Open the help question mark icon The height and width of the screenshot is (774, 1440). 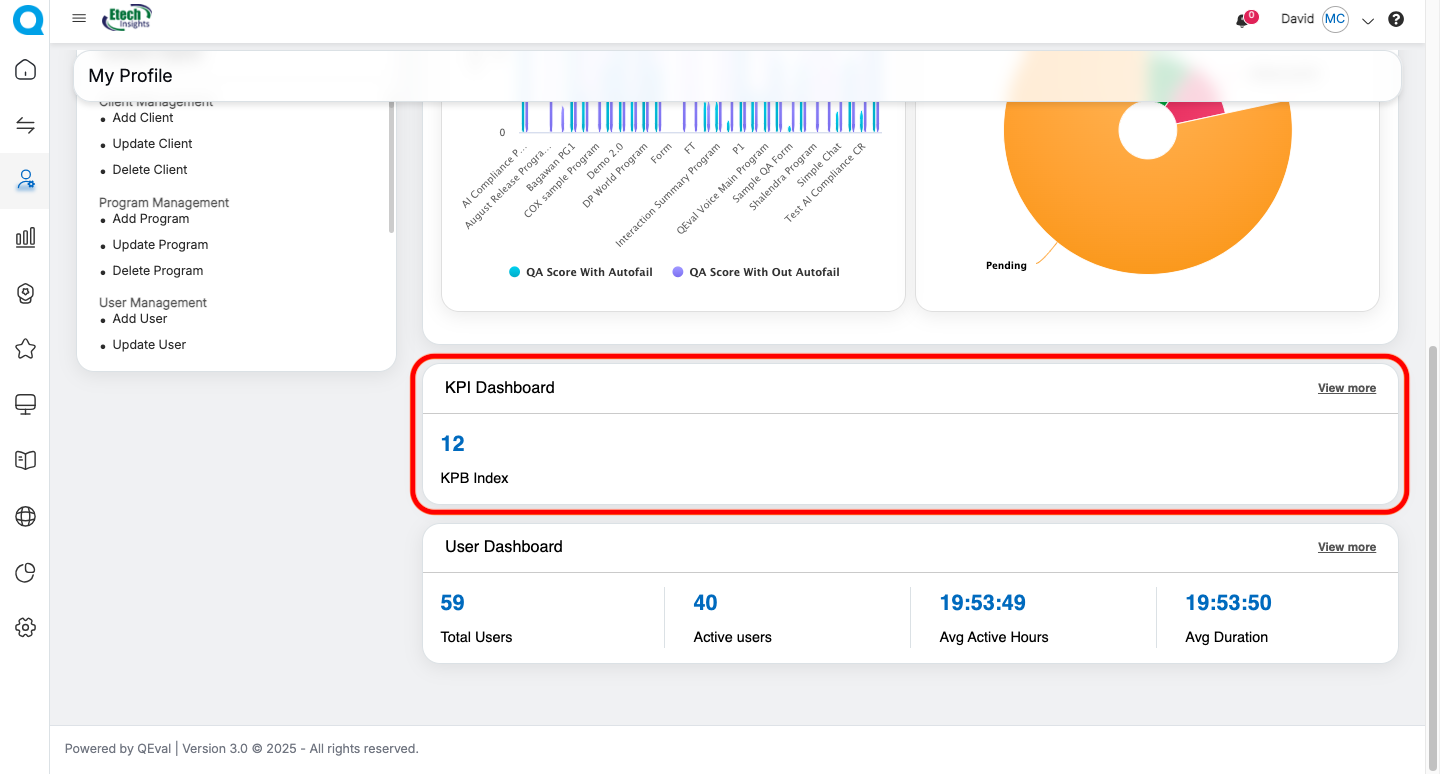click(x=1396, y=19)
